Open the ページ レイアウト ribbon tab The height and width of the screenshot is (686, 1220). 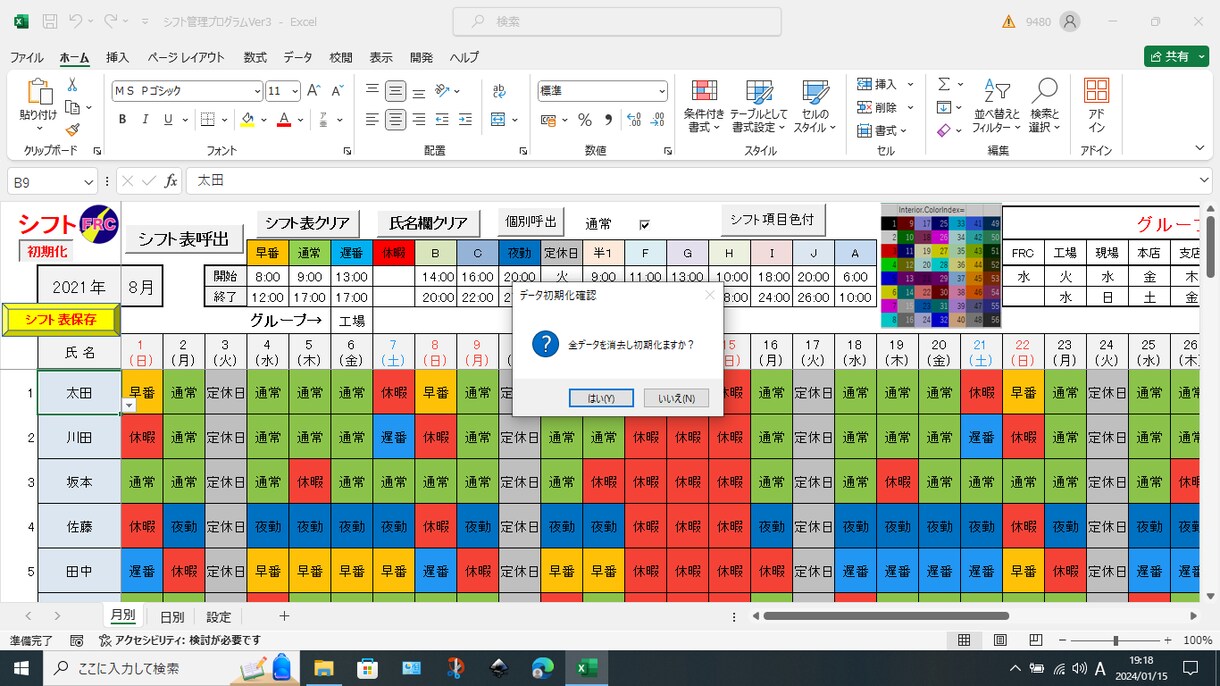pyautogui.click(x=186, y=58)
